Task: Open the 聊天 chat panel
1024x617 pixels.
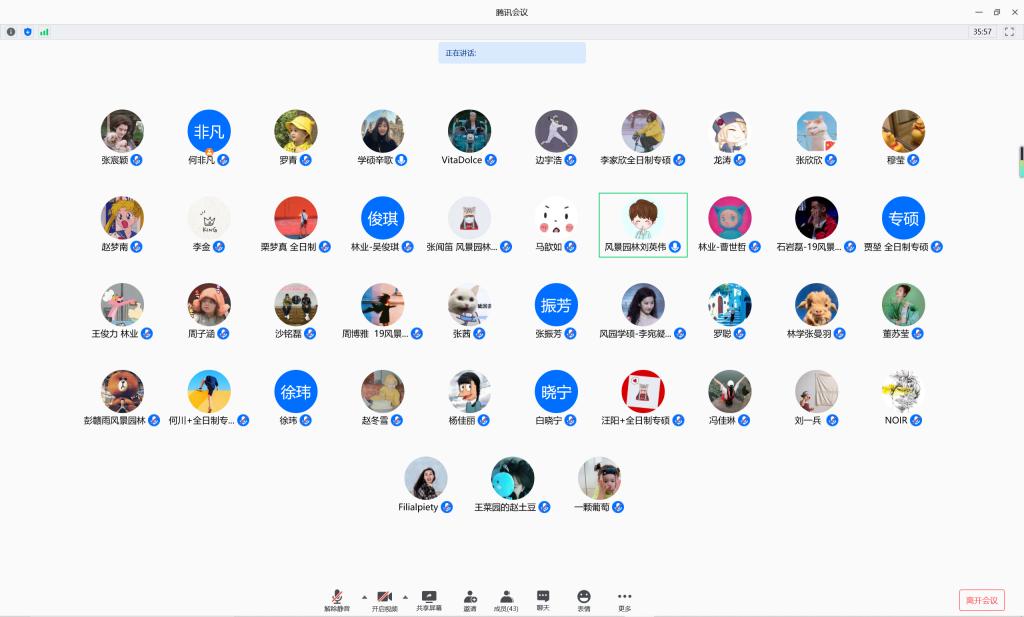Action: [543, 599]
